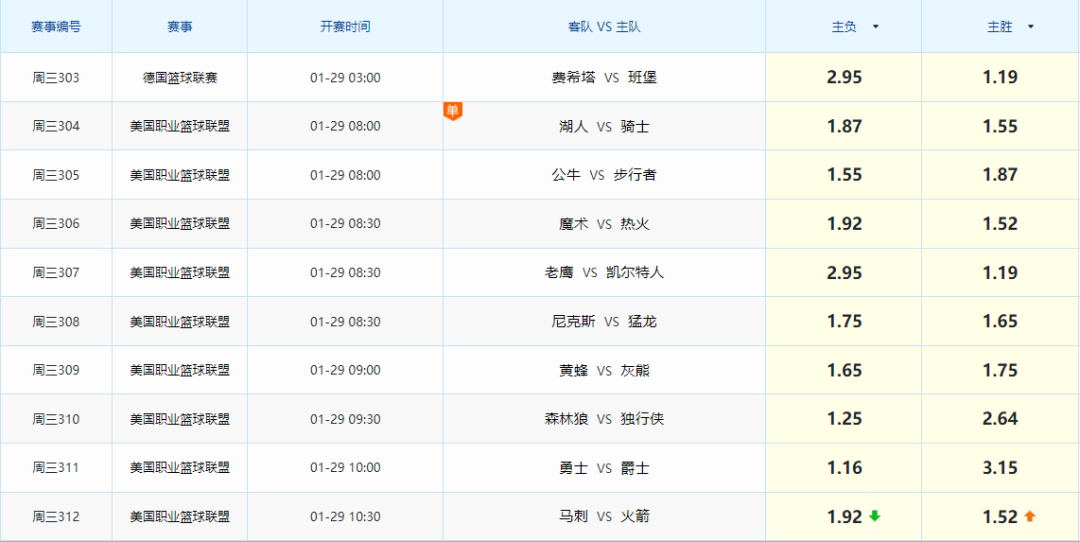Click the 赛事编号 column header

coord(56,27)
